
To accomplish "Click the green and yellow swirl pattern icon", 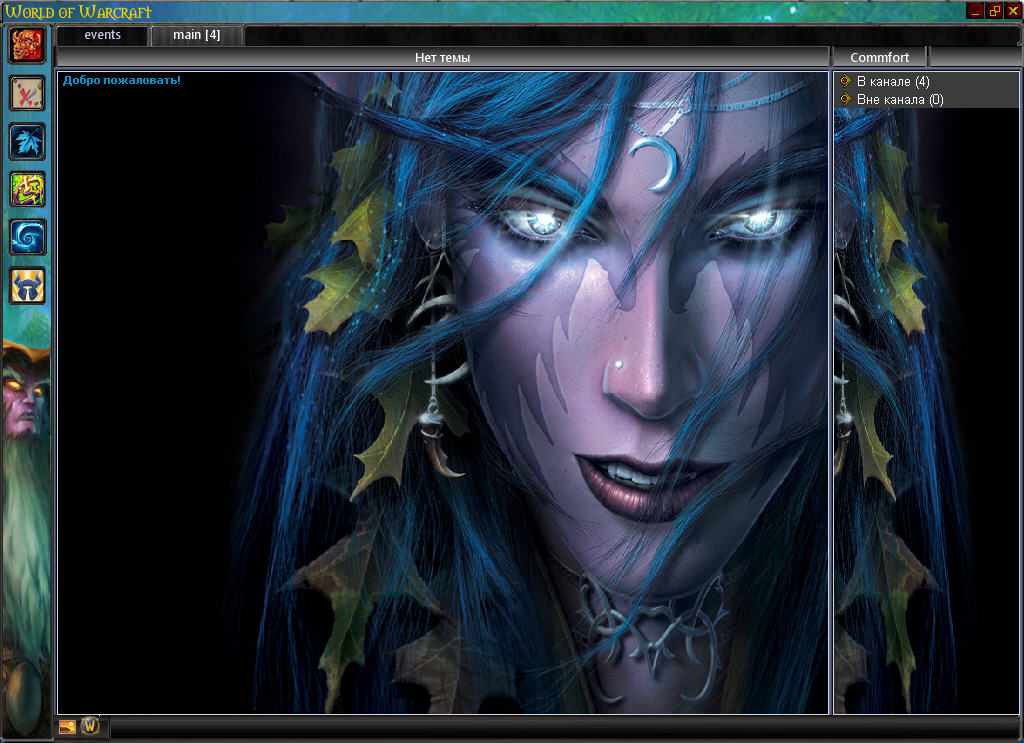I will coord(27,189).
